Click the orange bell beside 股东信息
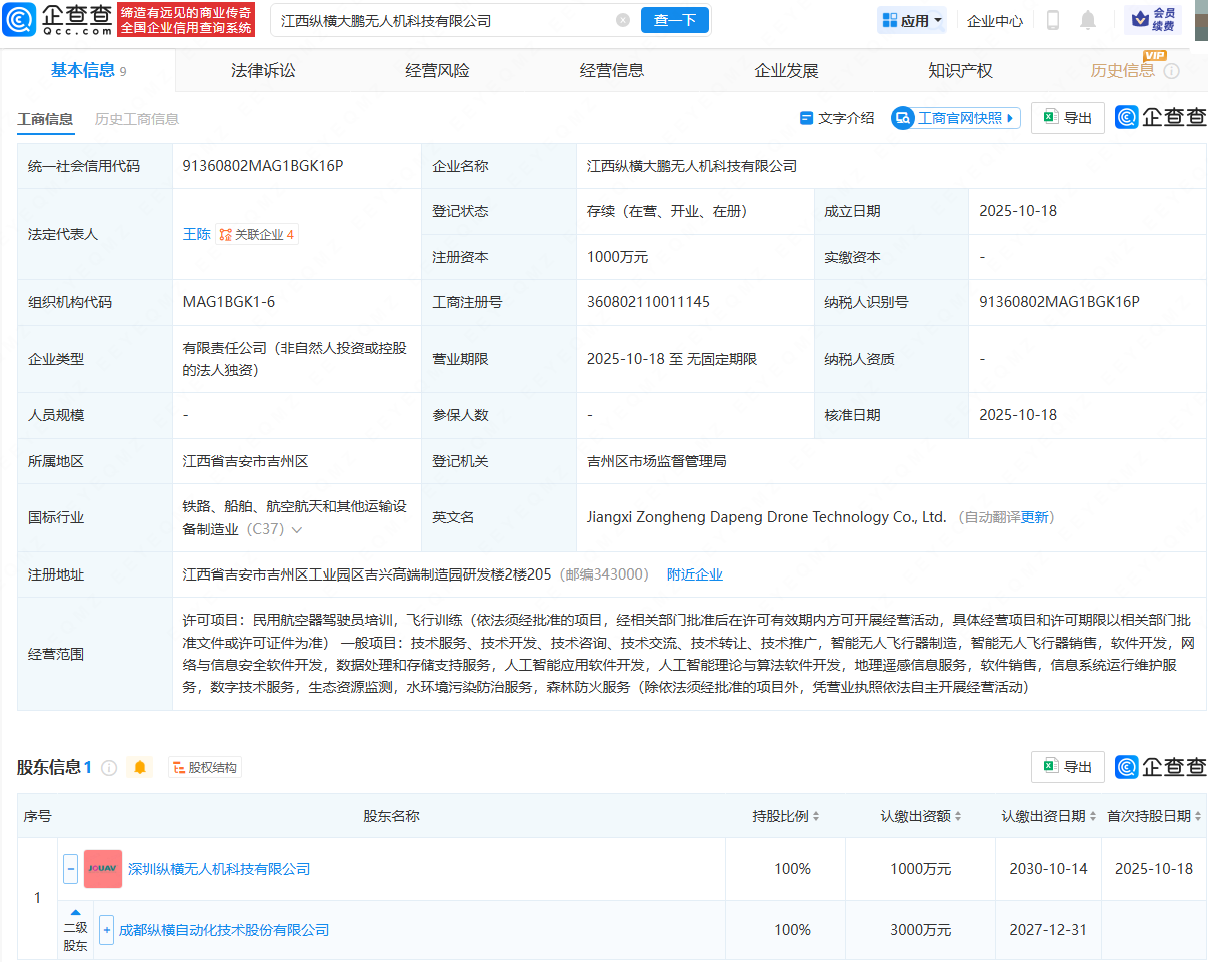This screenshot has height=962, width=1208. pos(140,768)
